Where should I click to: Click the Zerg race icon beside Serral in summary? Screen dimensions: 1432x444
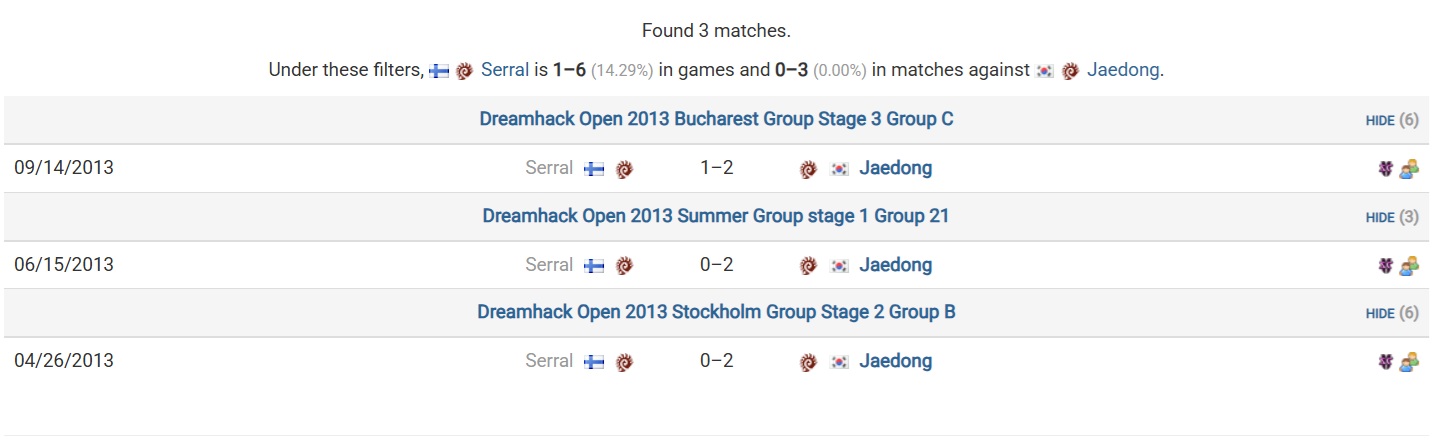(x=464, y=71)
